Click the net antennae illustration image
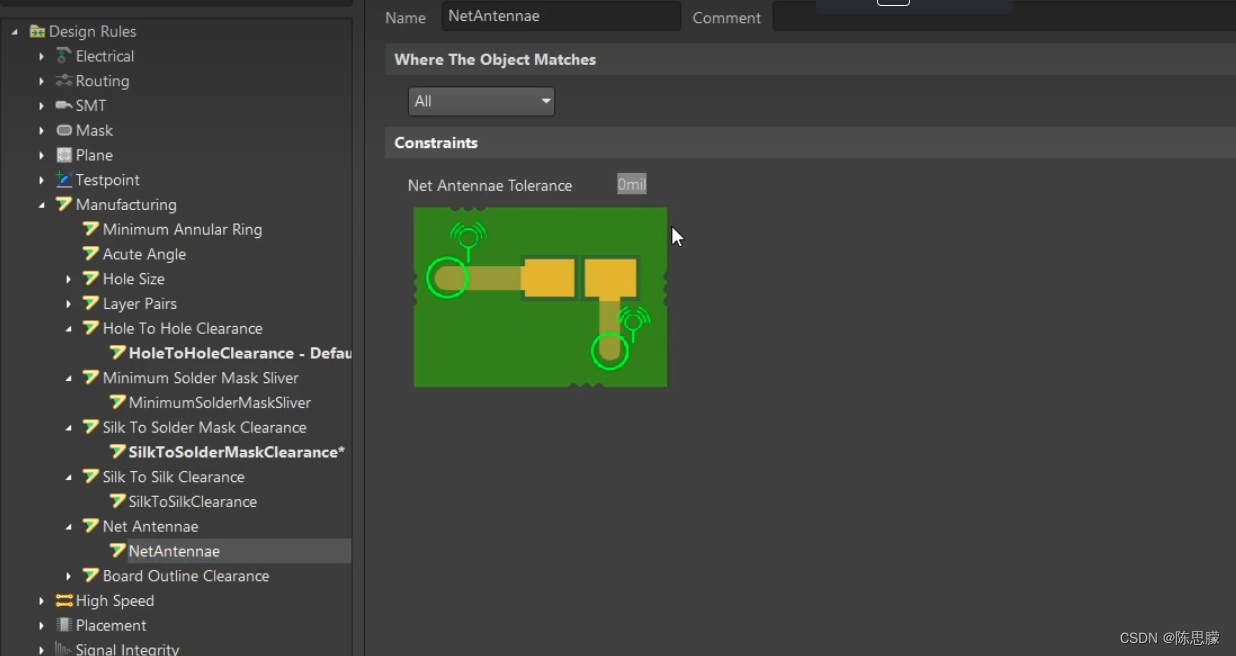1236x656 pixels. point(540,297)
